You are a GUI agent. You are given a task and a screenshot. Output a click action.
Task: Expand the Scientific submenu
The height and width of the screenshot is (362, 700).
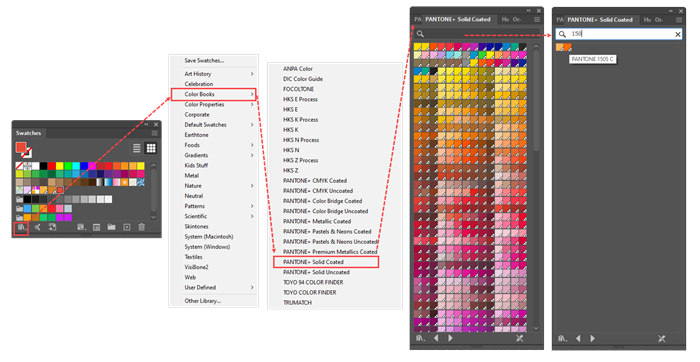tap(213, 216)
